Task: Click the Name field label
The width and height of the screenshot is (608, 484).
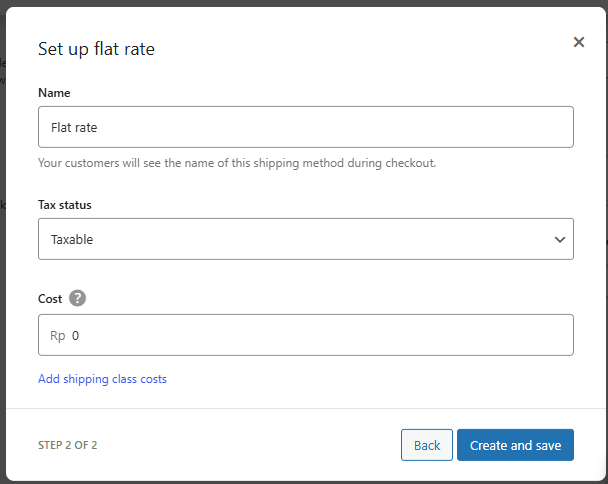Action: click(x=54, y=92)
